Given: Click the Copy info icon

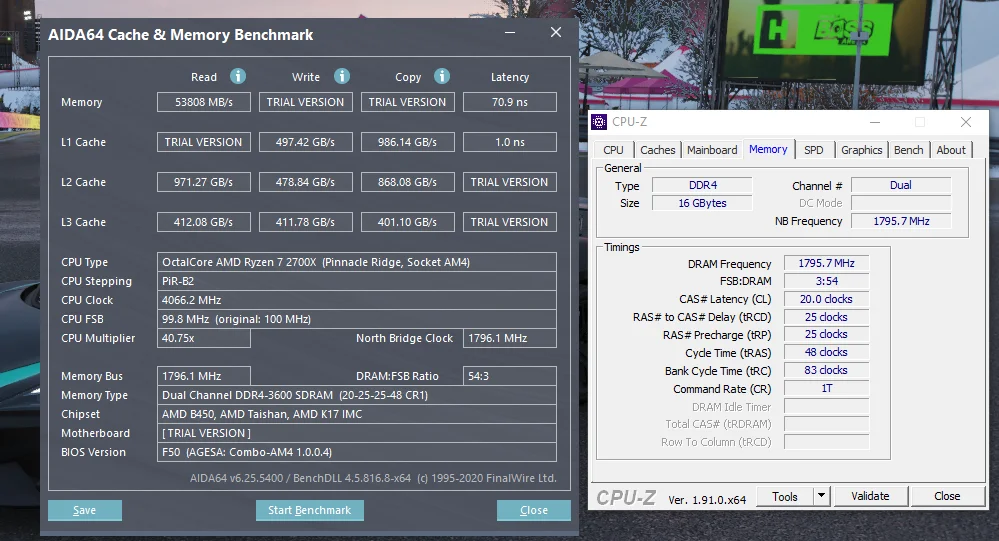Looking at the screenshot, I should coord(442,76).
